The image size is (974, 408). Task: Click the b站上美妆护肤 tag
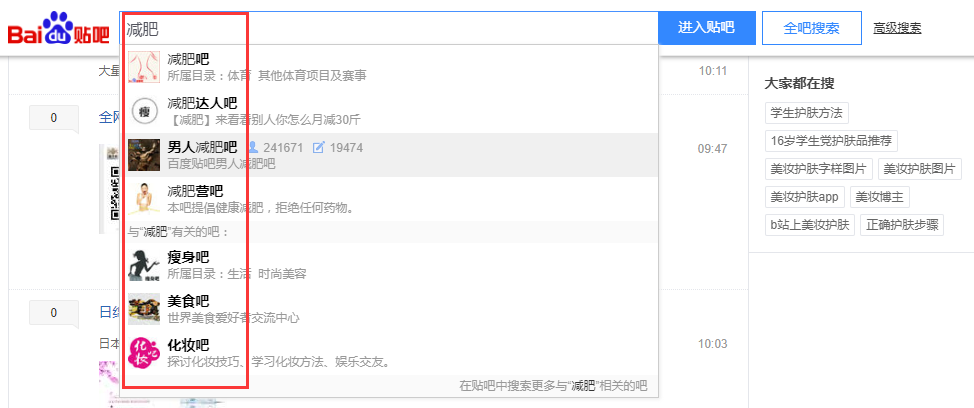(x=809, y=225)
